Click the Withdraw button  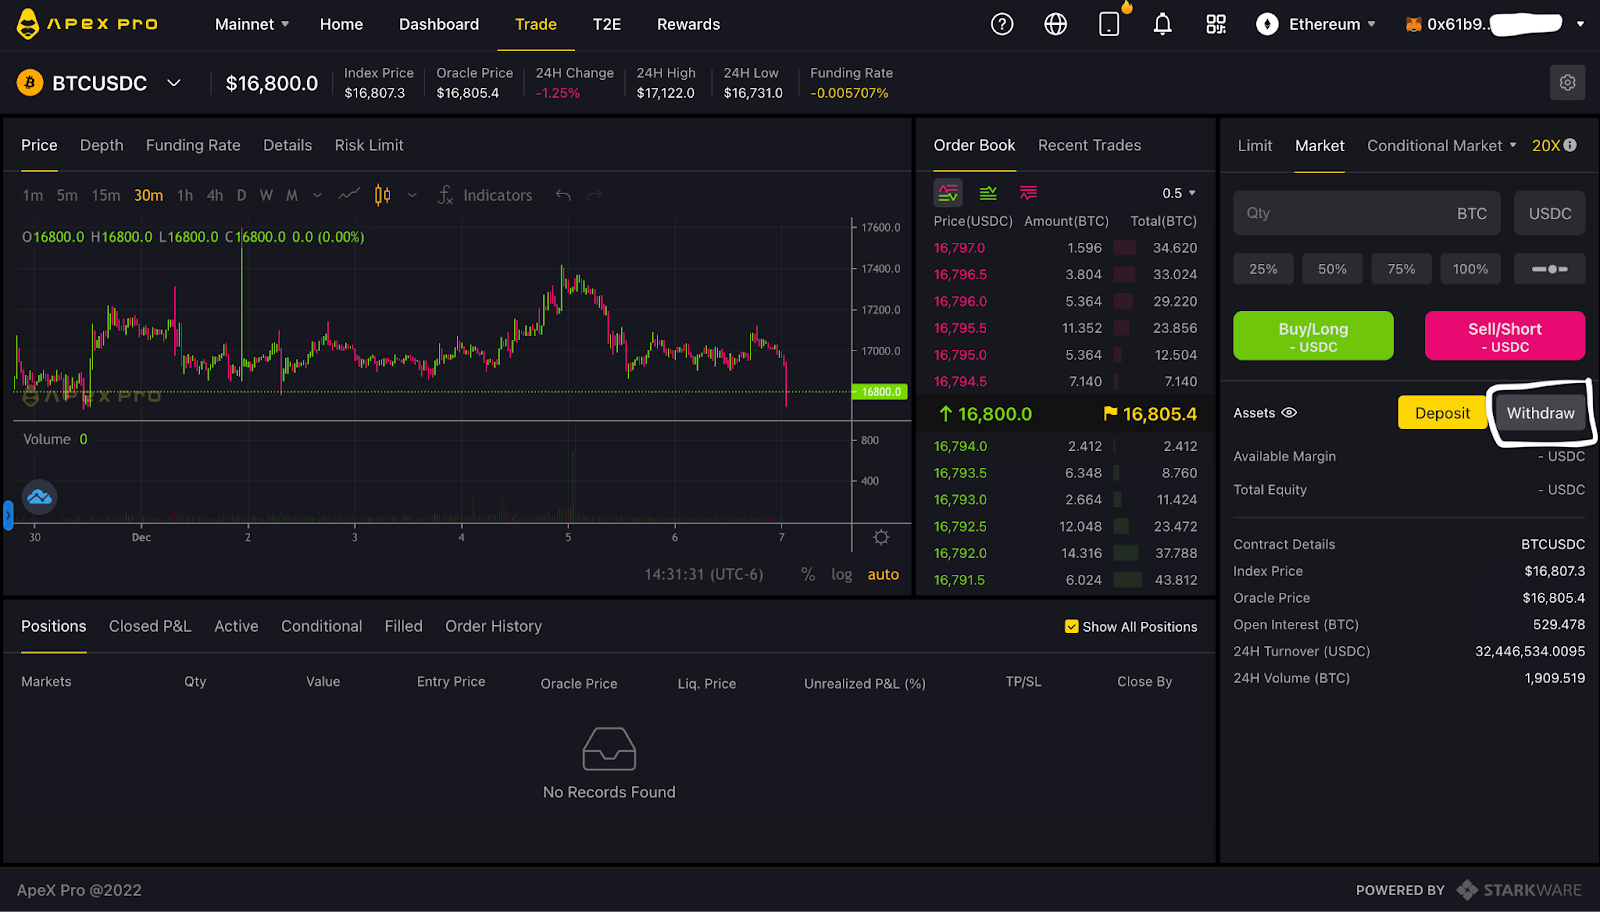1540,413
